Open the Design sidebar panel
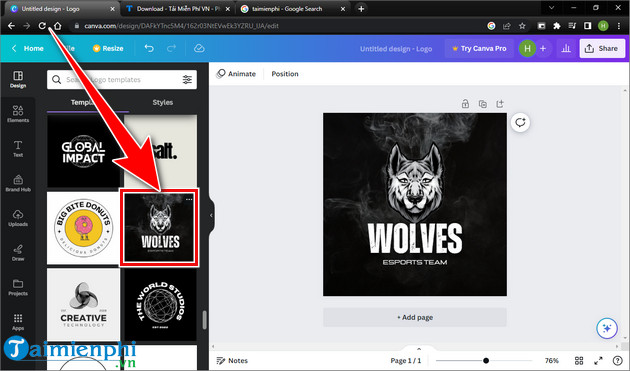 click(x=18, y=79)
